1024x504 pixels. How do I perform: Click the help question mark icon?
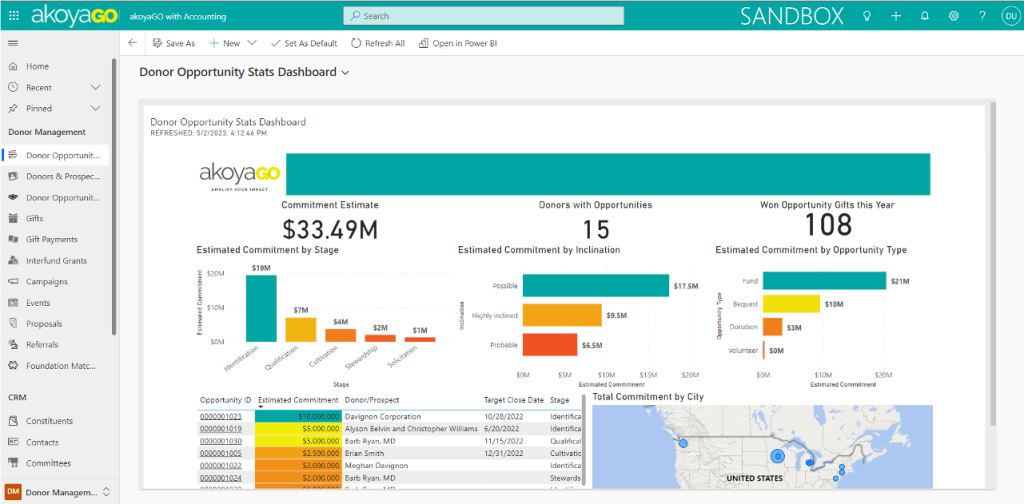click(983, 16)
